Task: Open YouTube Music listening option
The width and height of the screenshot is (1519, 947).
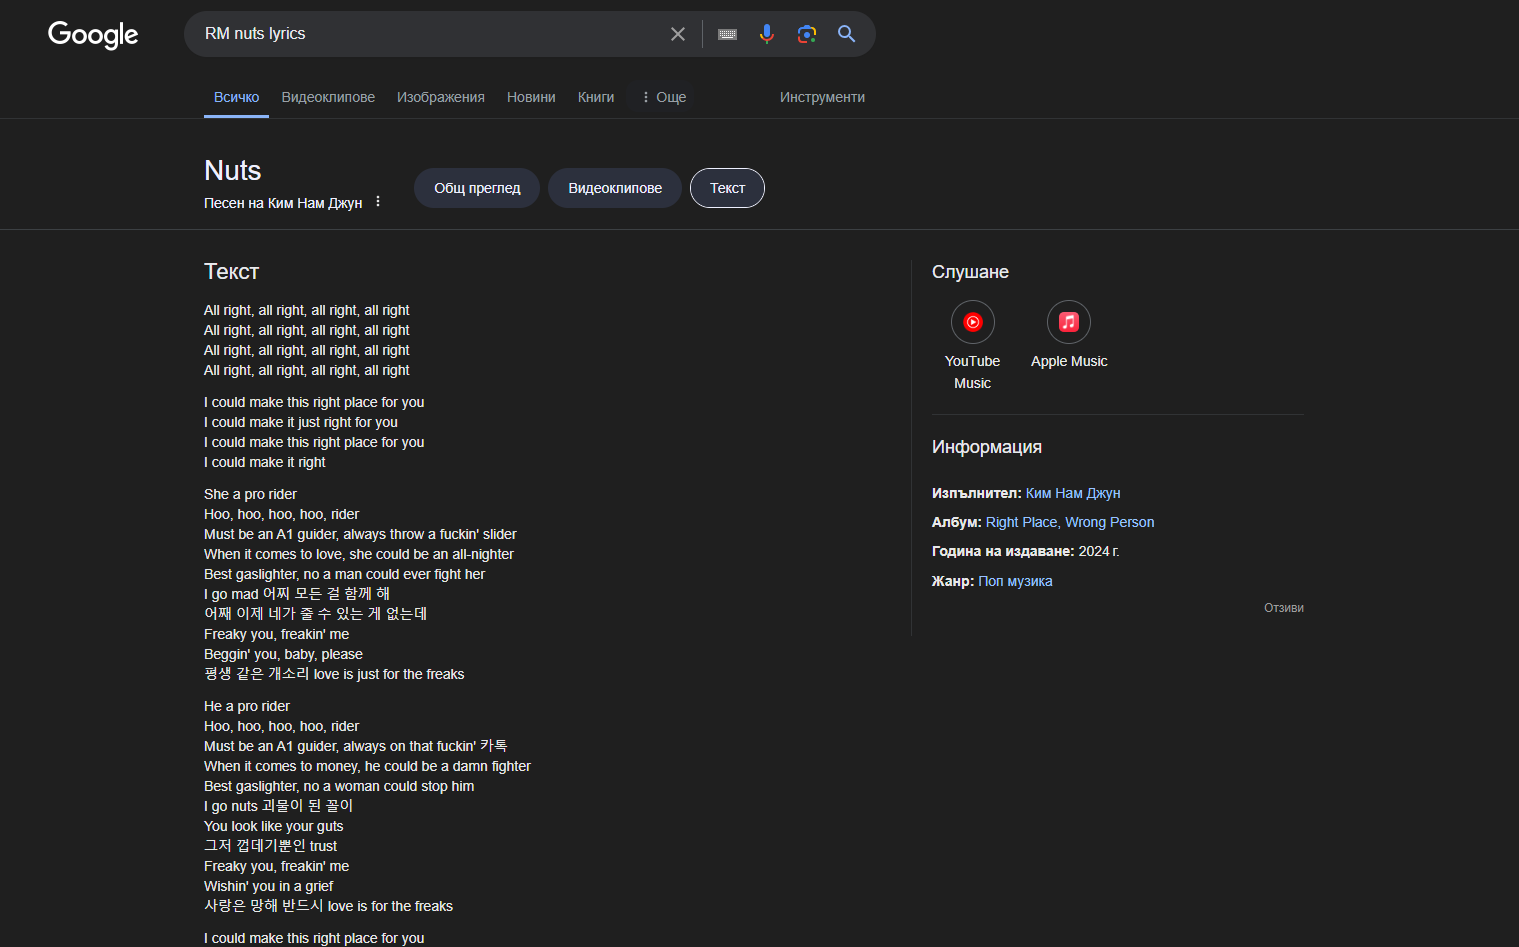Action: click(x=972, y=323)
